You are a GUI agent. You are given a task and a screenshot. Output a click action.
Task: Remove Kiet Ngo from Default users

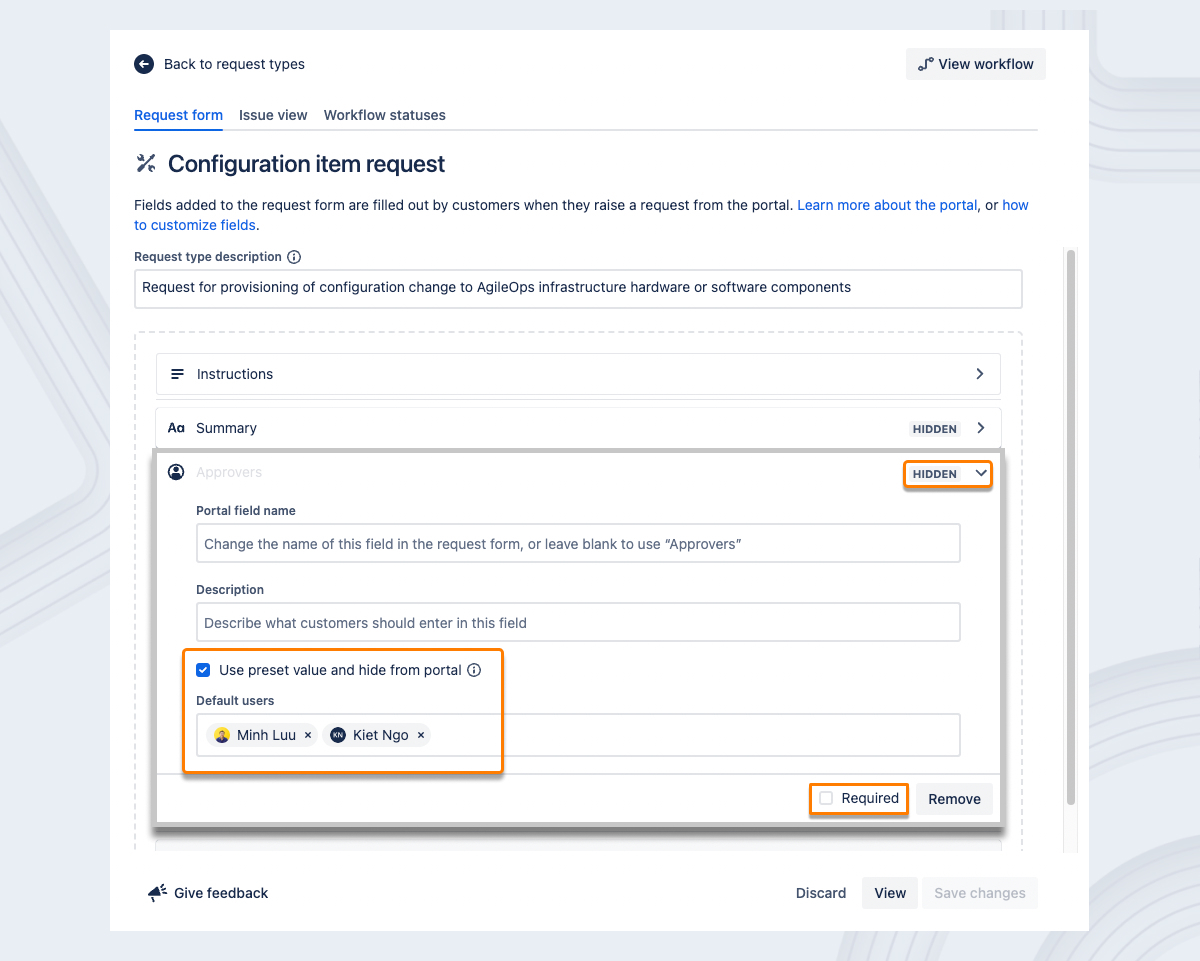(x=421, y=734)
